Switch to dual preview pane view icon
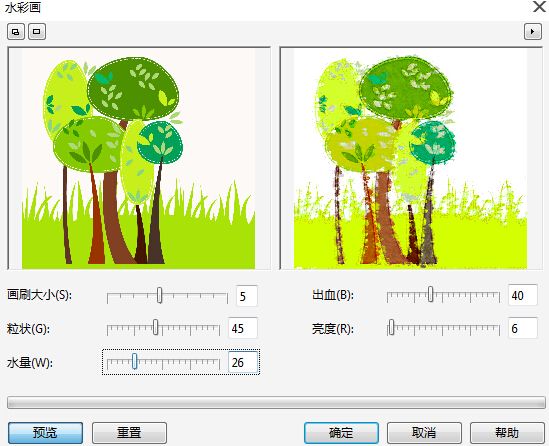 [x=16, y=32]
